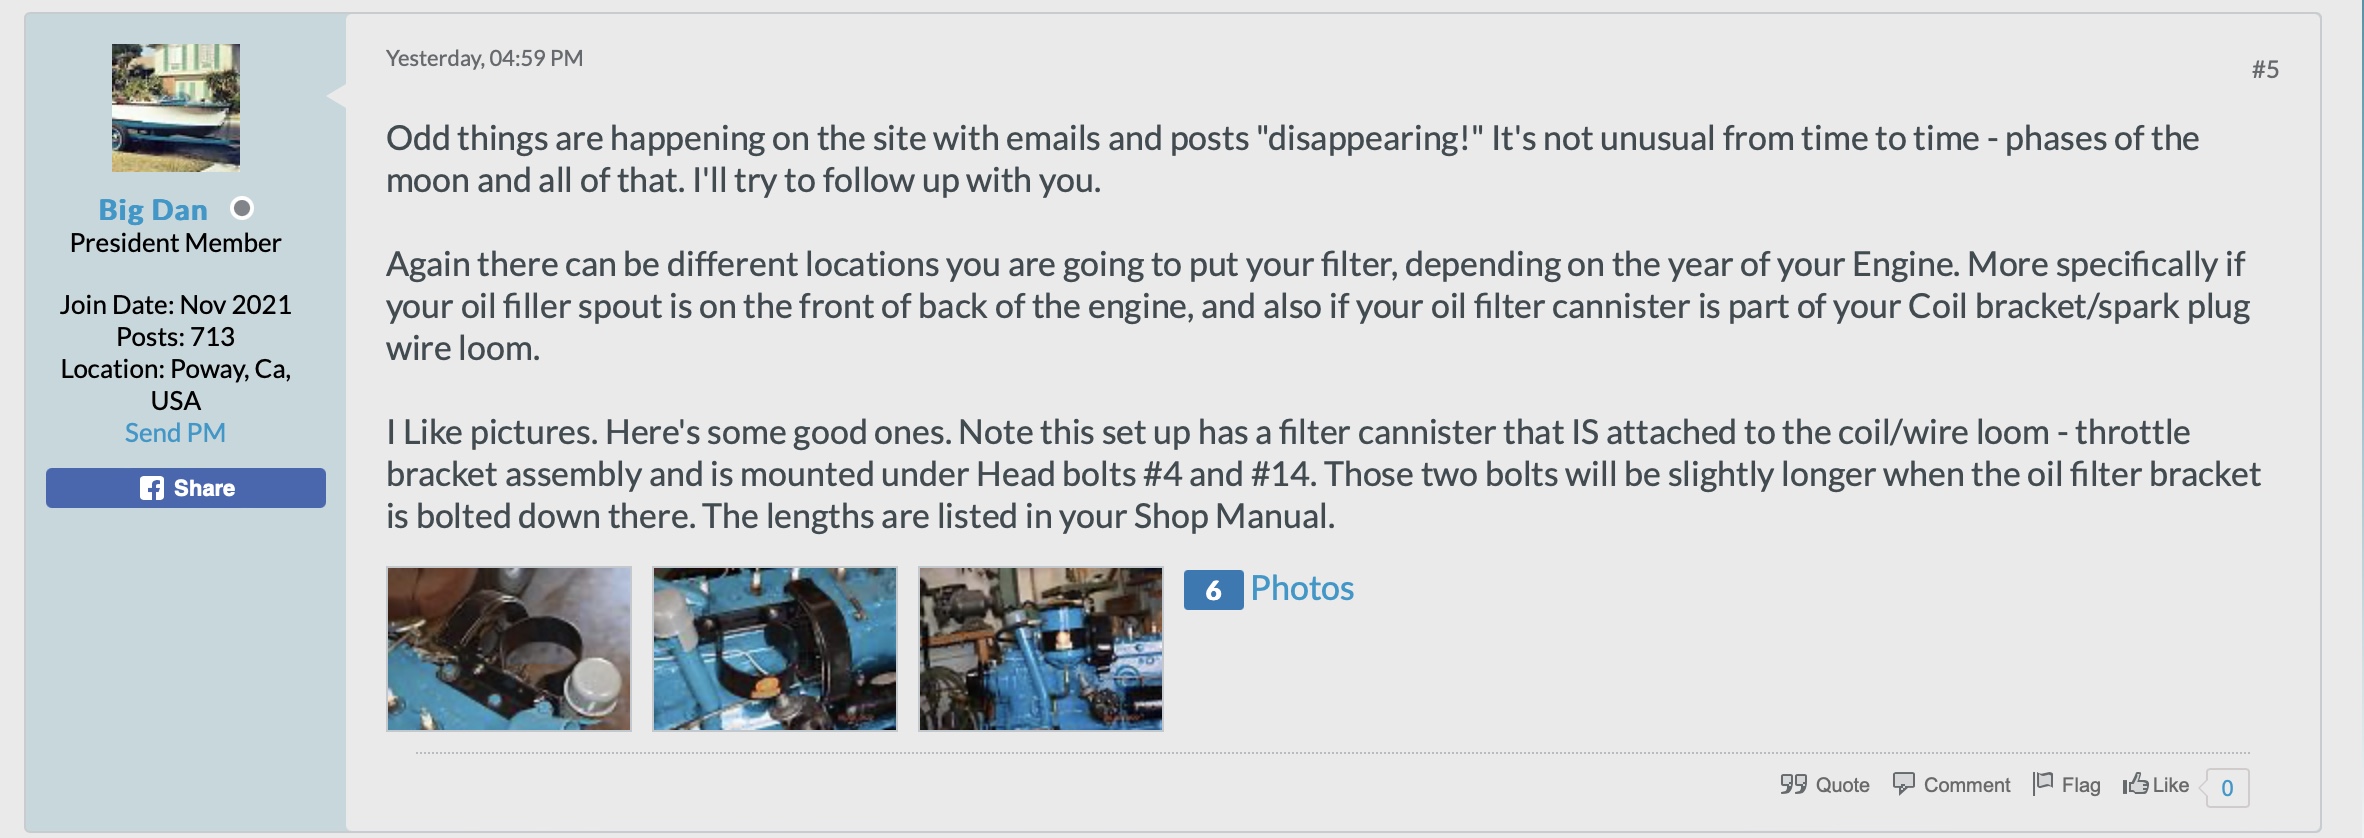Open the first oil filter bracket photo
This screenshot has height=838, width=2364.
tap(509, 649)
